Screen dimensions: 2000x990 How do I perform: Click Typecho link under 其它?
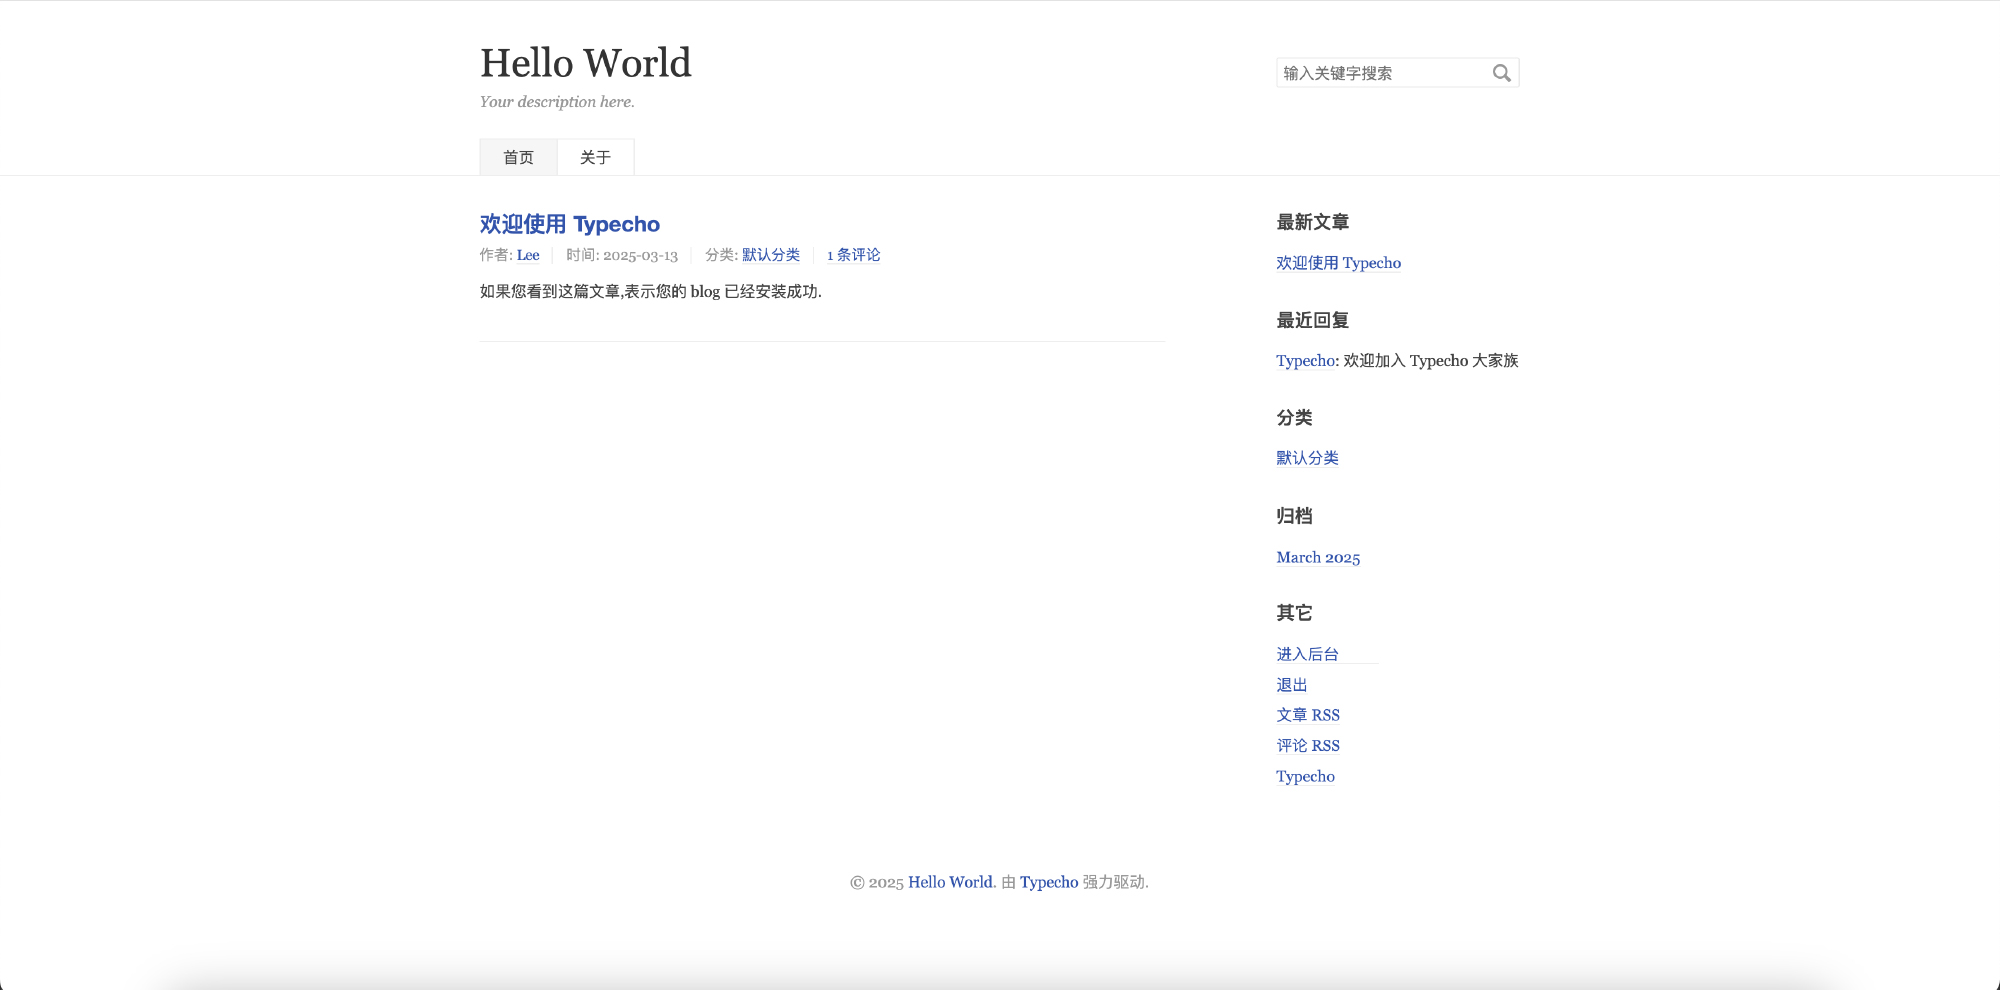[1305, 777]
